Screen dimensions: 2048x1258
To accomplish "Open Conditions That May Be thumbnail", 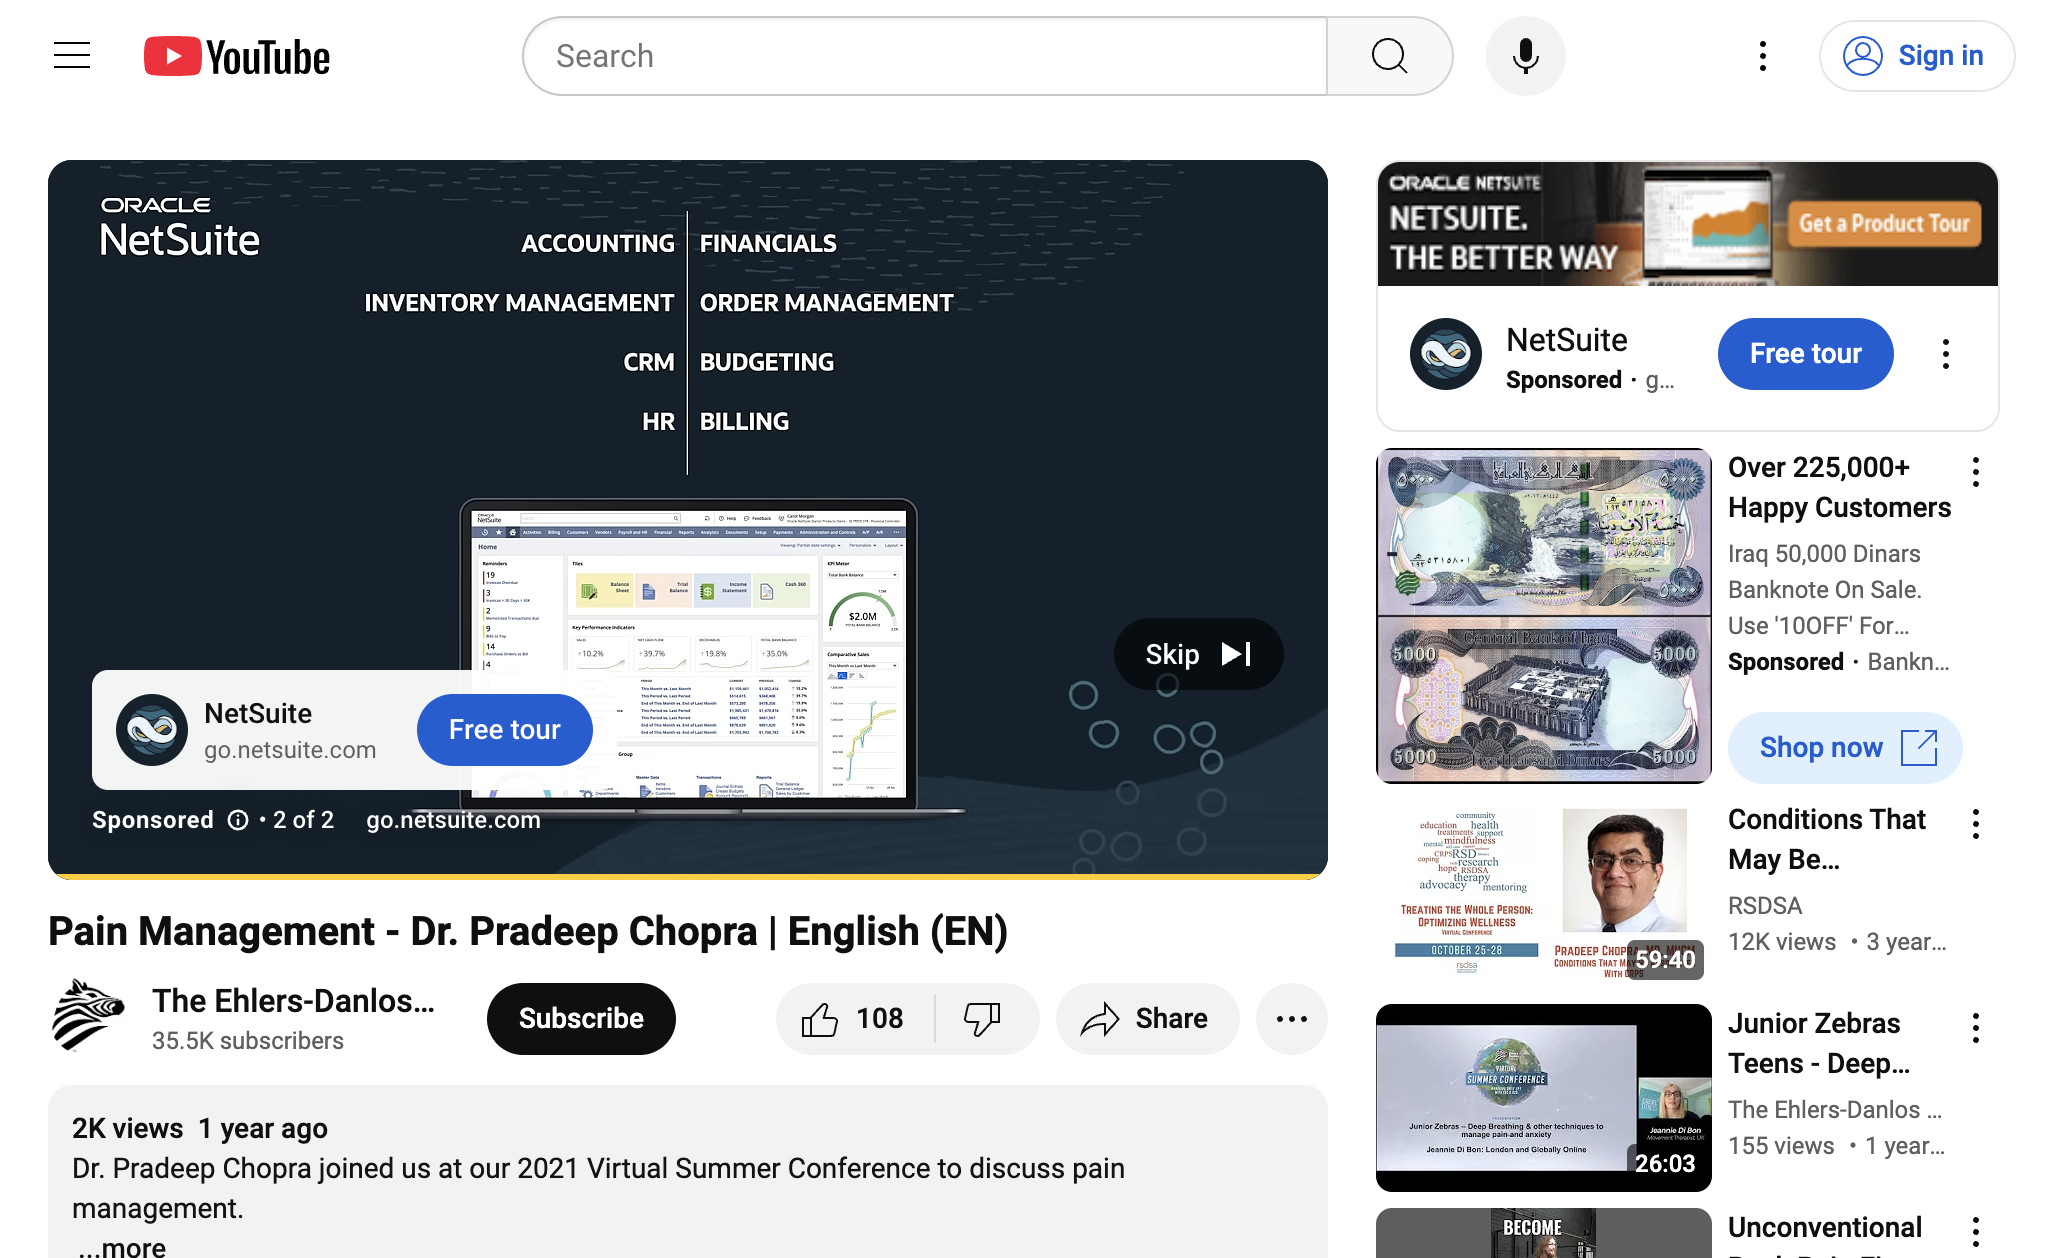I will click(1544, 894).
